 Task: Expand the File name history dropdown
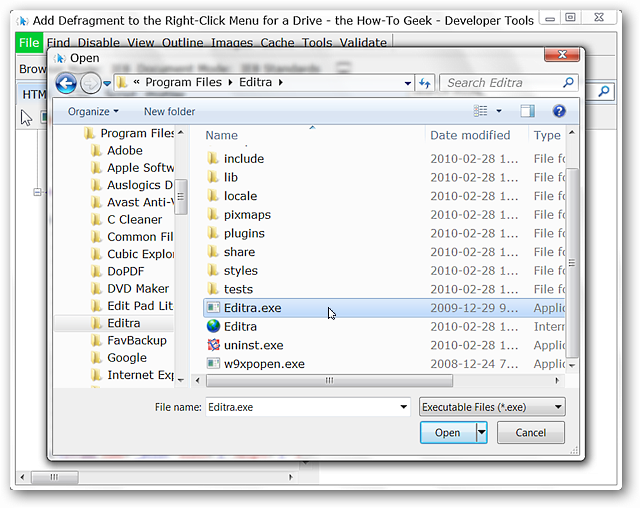403,407
